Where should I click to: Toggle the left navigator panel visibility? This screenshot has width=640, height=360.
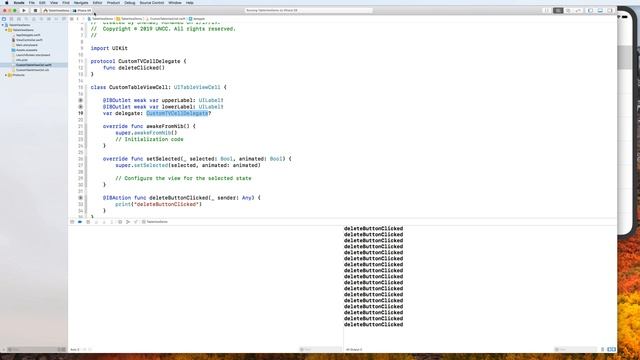(x=590, y=10)
